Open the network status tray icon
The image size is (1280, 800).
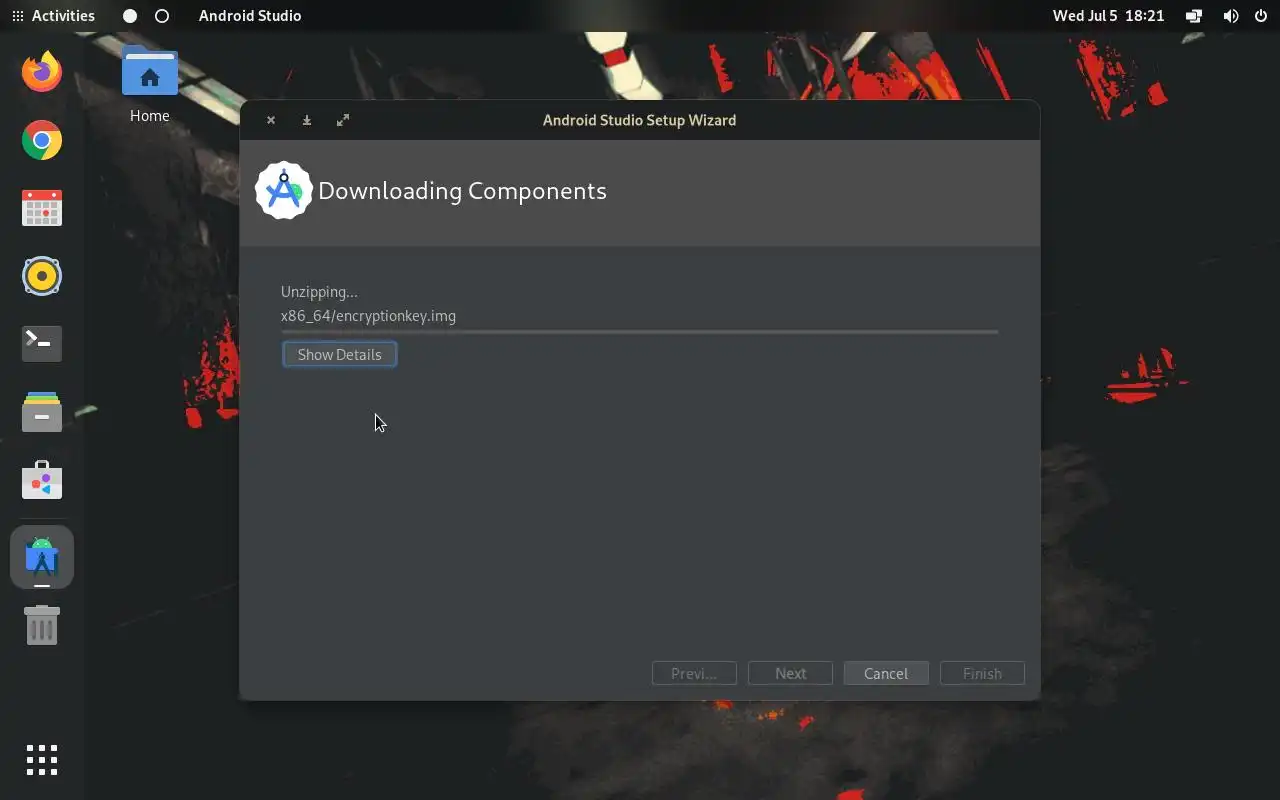coord(1194,16)
